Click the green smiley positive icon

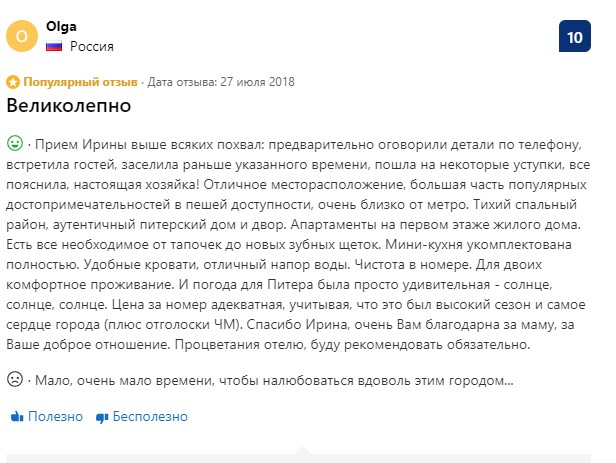(15, 143)
